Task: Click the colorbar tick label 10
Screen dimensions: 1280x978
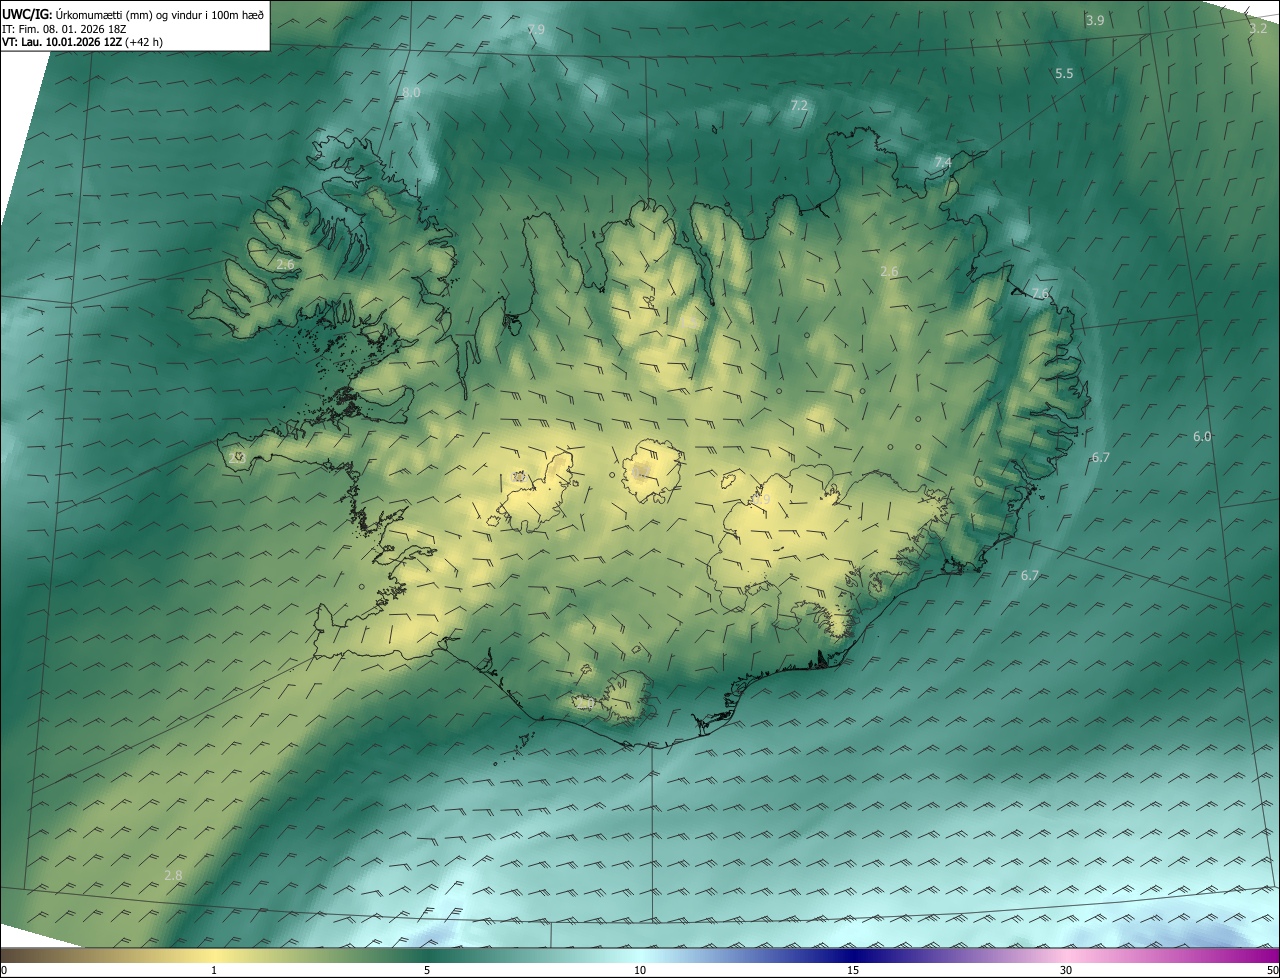Action: pyautogui.click(x=640, y=970)
